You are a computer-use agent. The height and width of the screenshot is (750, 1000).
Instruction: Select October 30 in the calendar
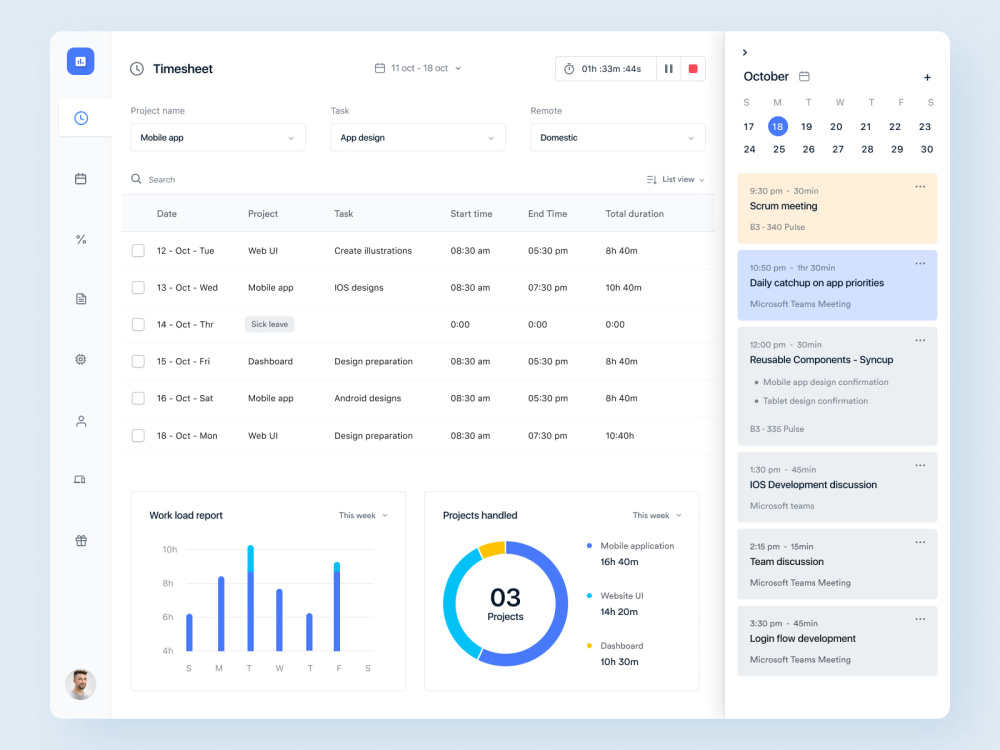pyautogui.click(x=927, y=149)
